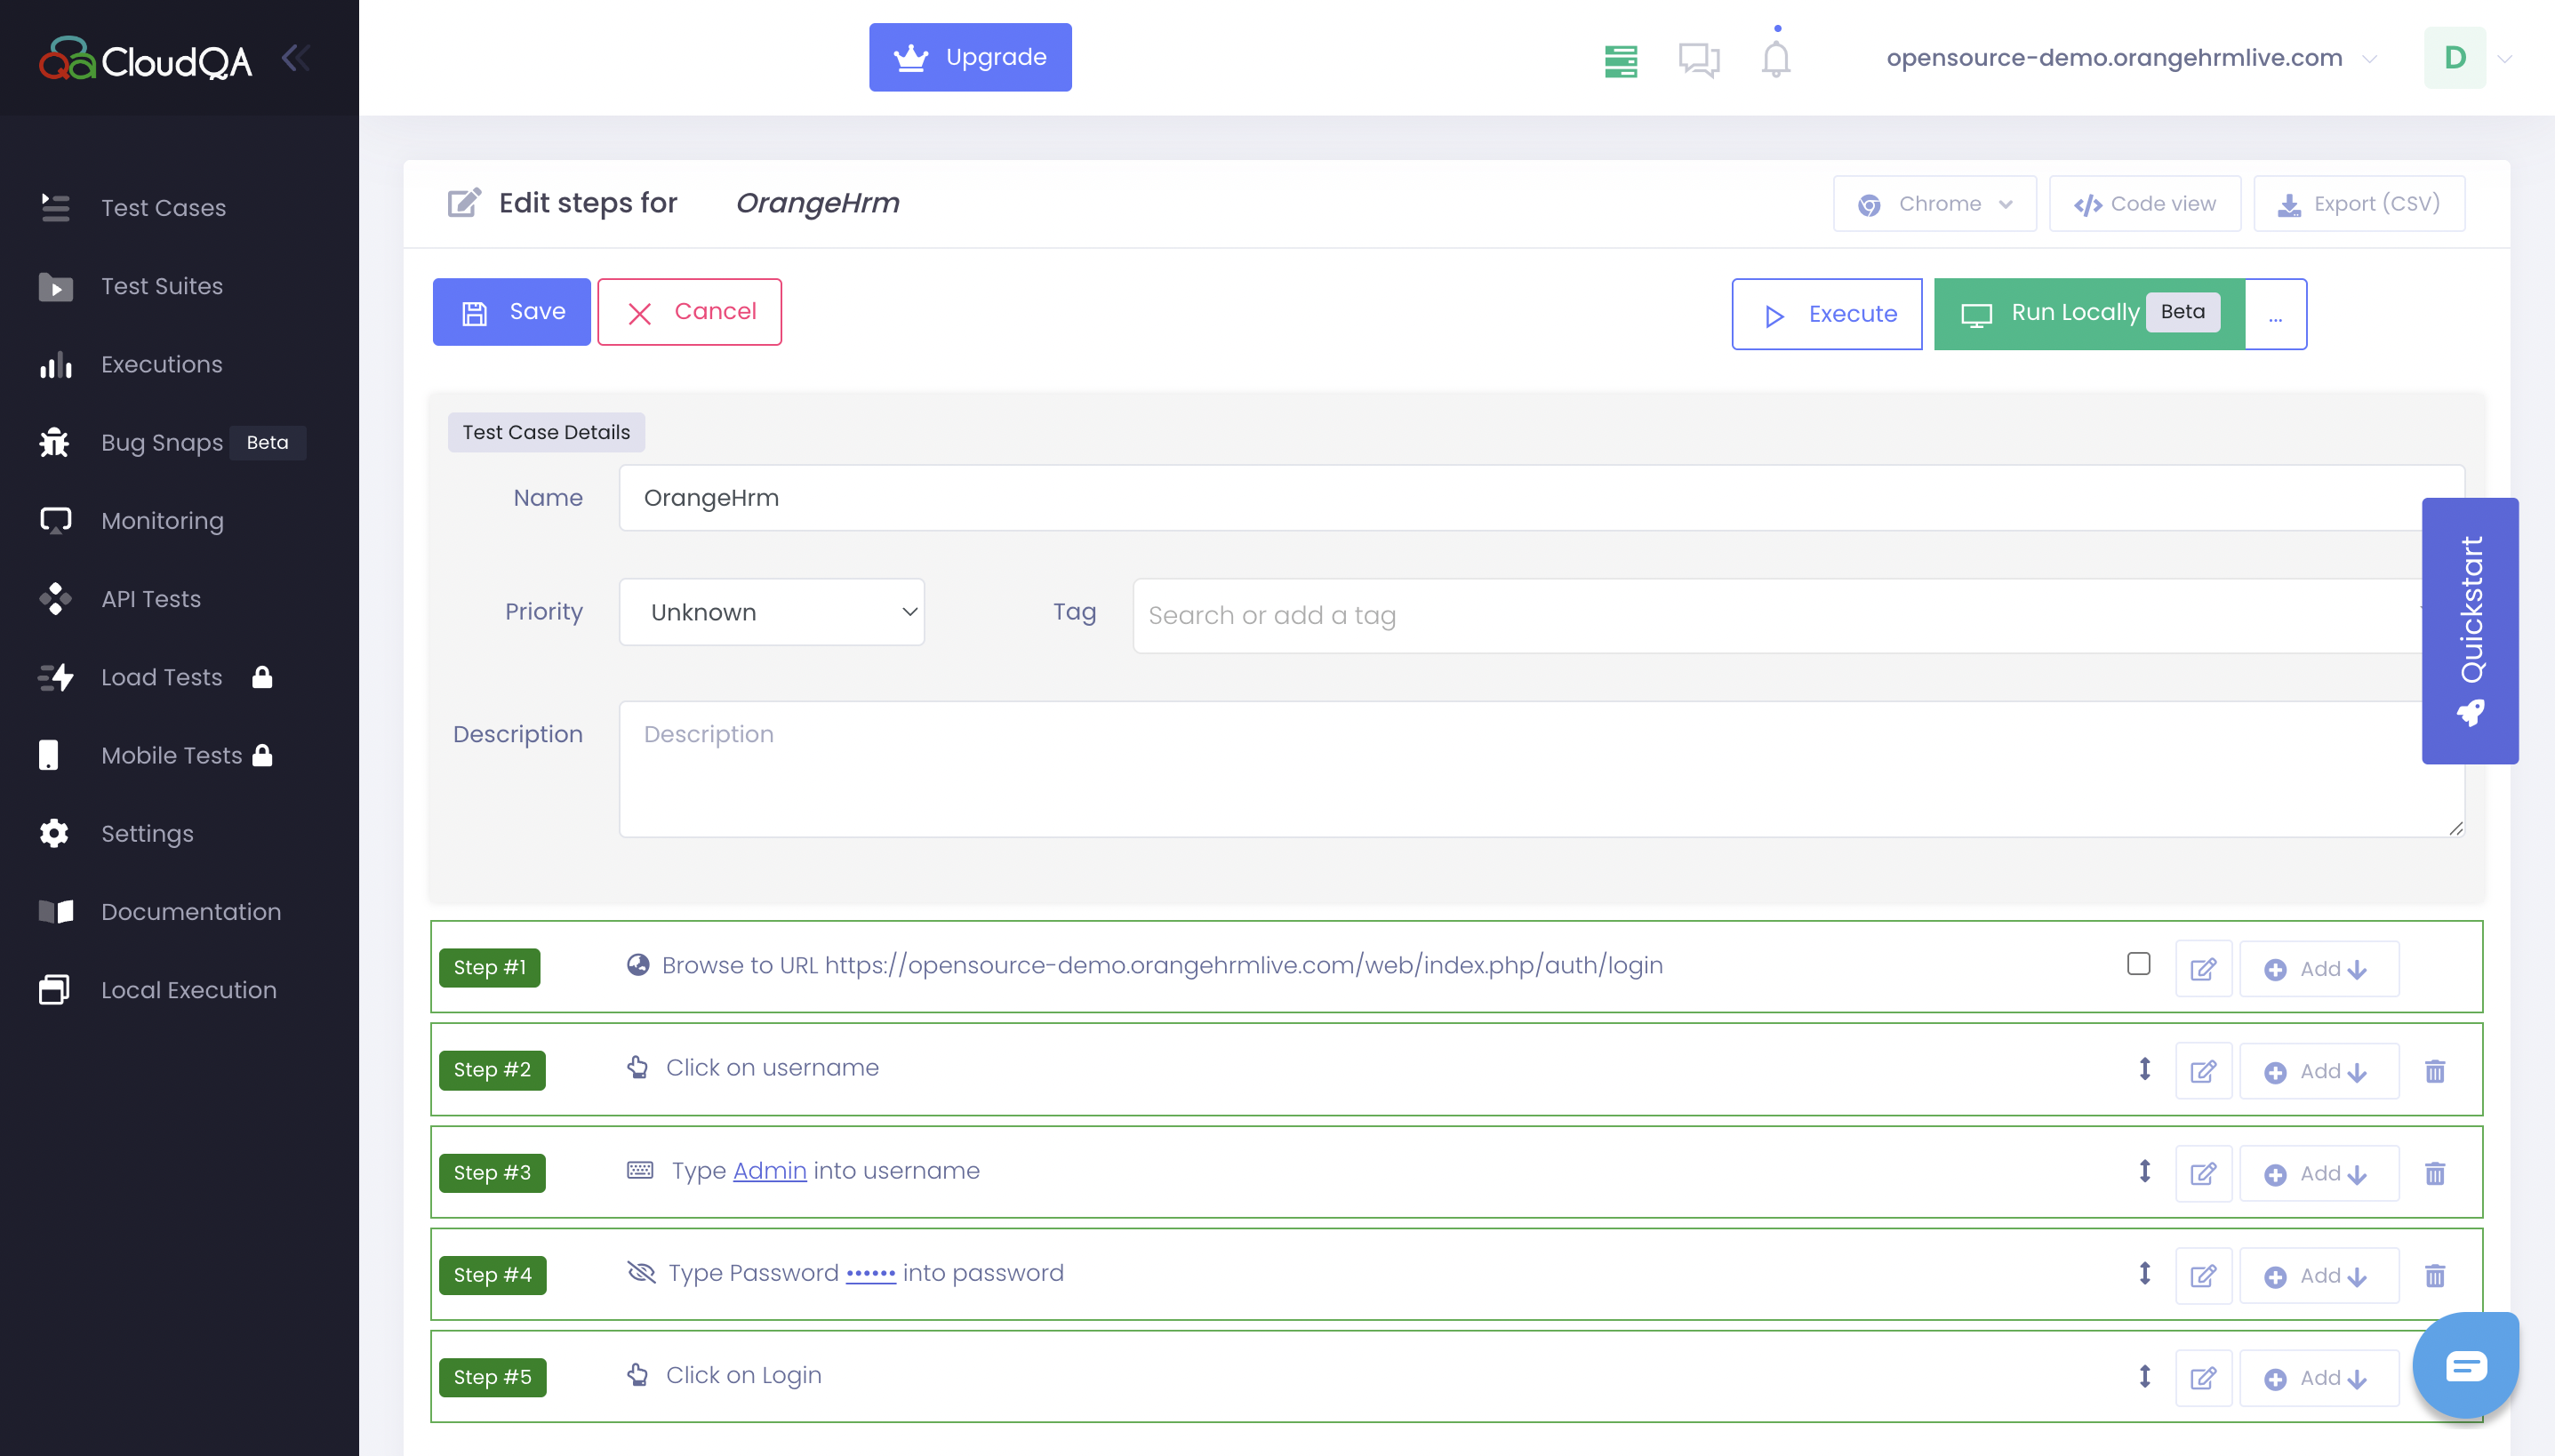Open Bug Snaps in sidebar

click(x=162, y=442)
